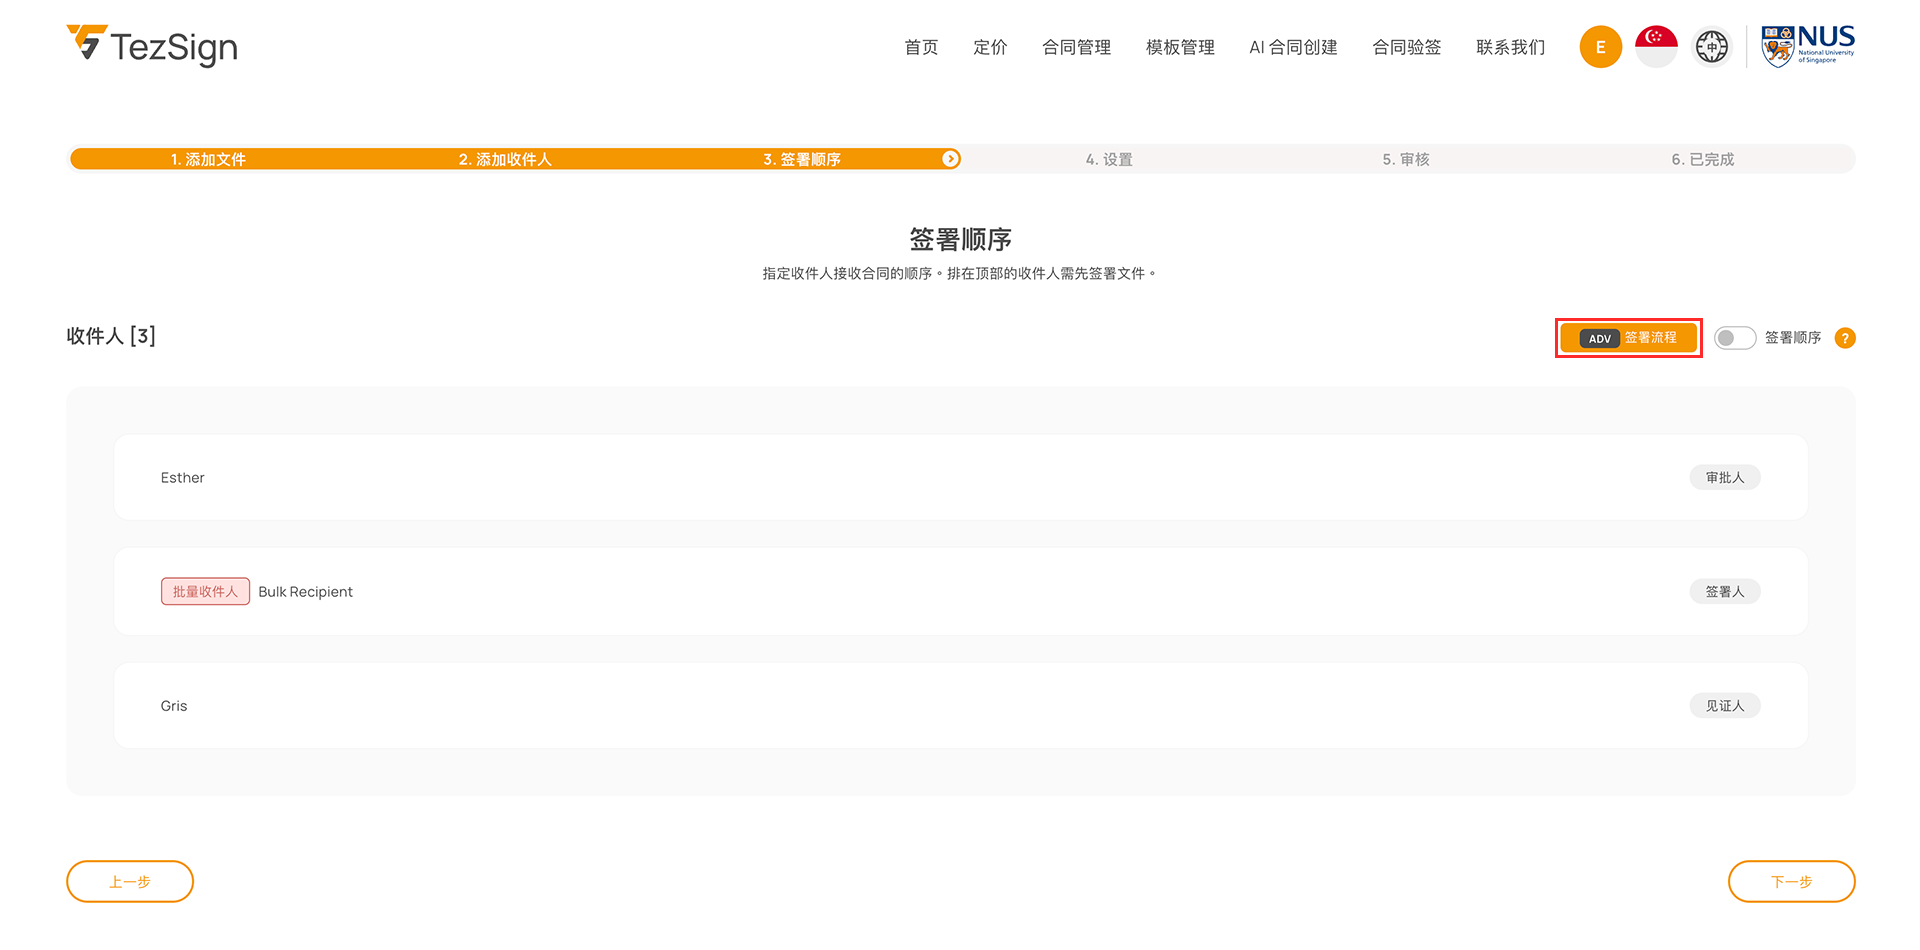1920x950 pixels.
Task: Open the 联系我们 contact link
Action: click(1510, 47)
